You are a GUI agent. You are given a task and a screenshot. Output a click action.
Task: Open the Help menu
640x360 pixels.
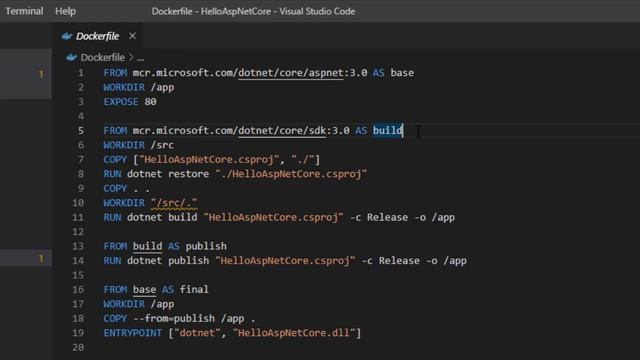tap(65, 11)
